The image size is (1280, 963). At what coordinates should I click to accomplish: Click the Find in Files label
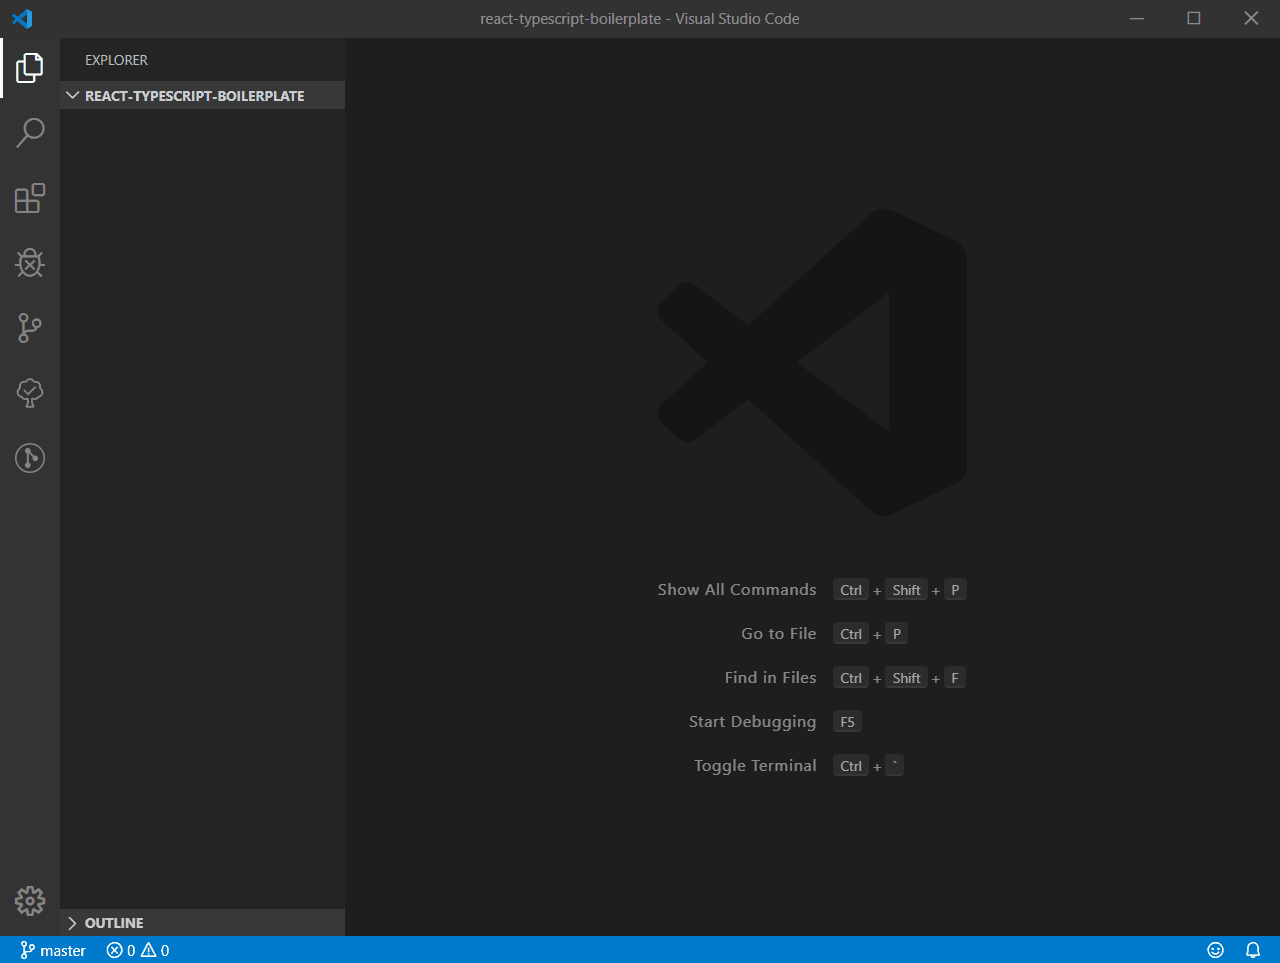point(771,678)
